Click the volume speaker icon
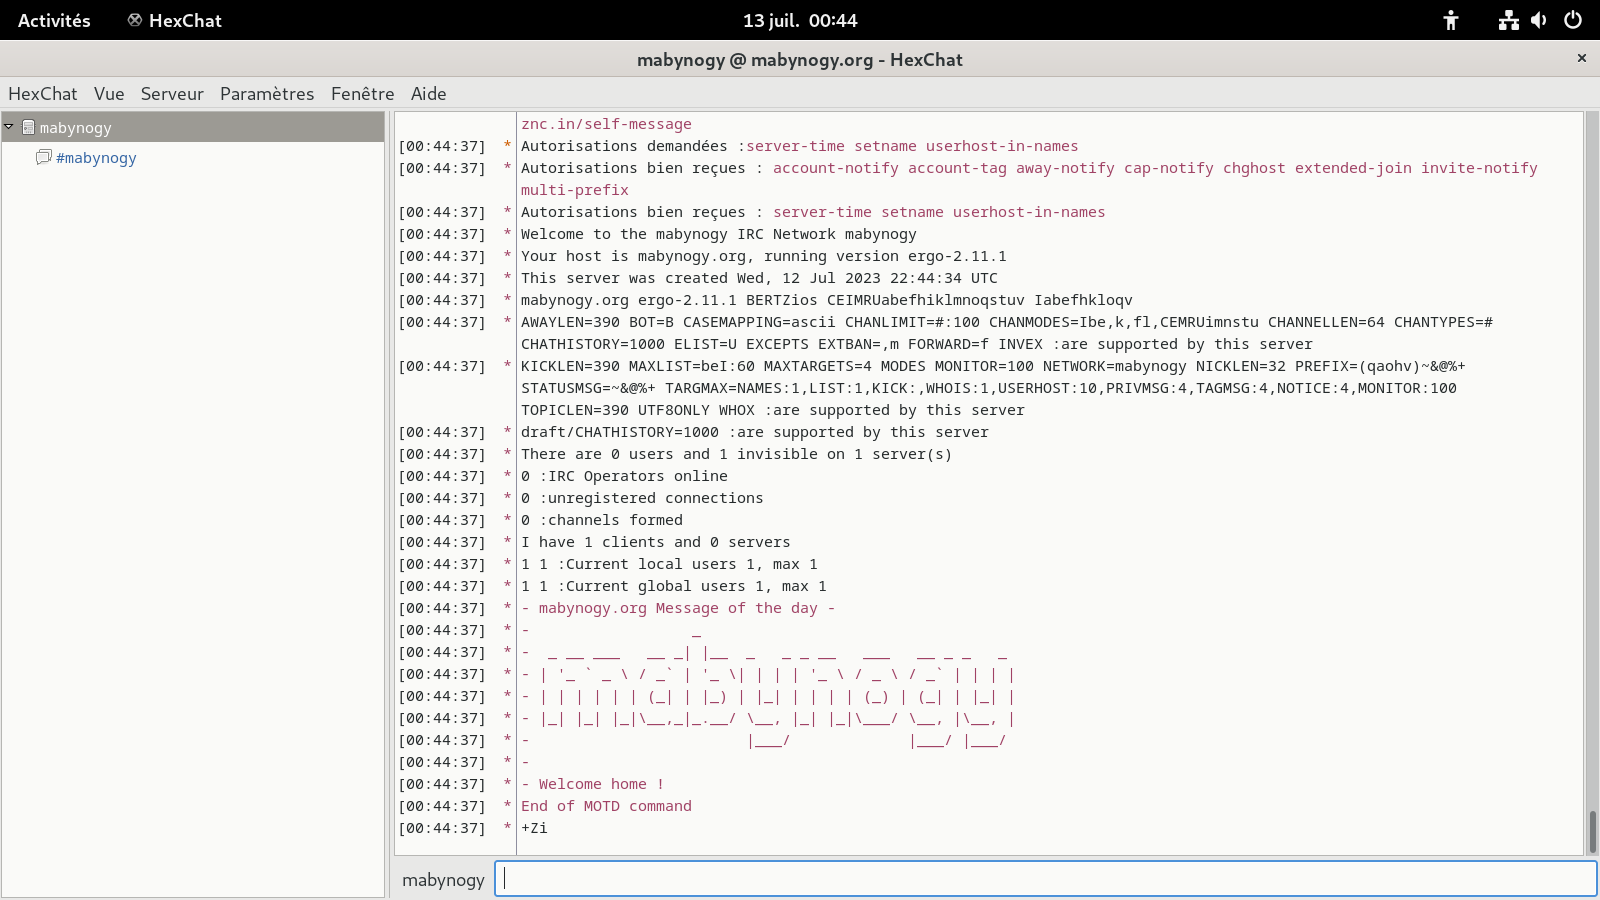This screenshot has height=900, width=1600. pos(1539,20)
